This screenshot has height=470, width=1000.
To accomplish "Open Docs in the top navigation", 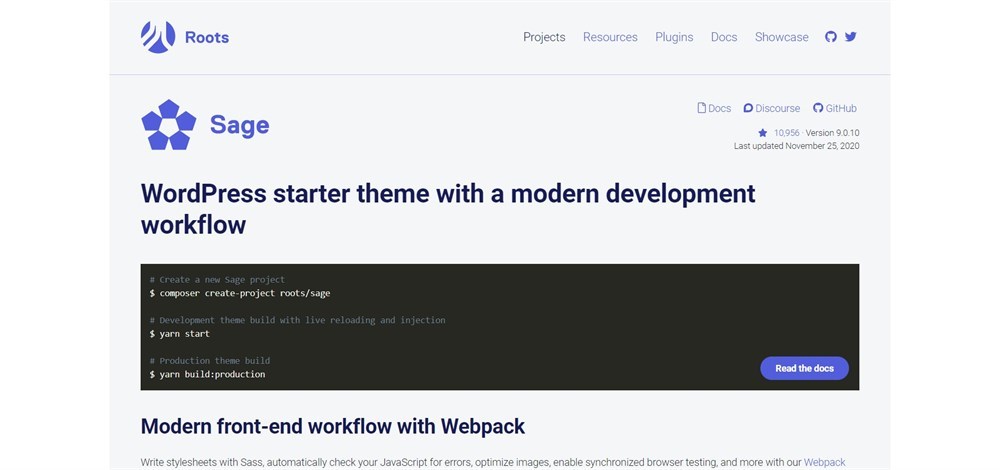I will coord(724,37).
